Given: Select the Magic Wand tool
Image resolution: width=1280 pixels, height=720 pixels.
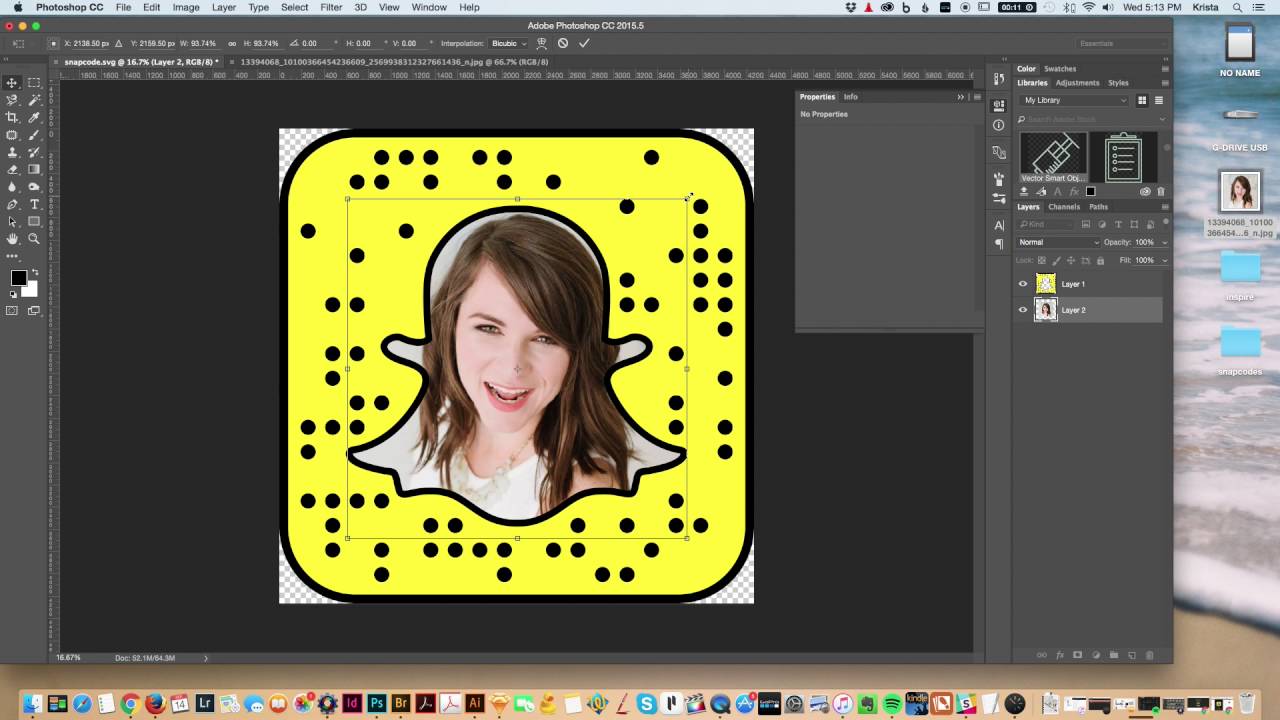Looking at the screenshot, I should (x=34, y=100).
